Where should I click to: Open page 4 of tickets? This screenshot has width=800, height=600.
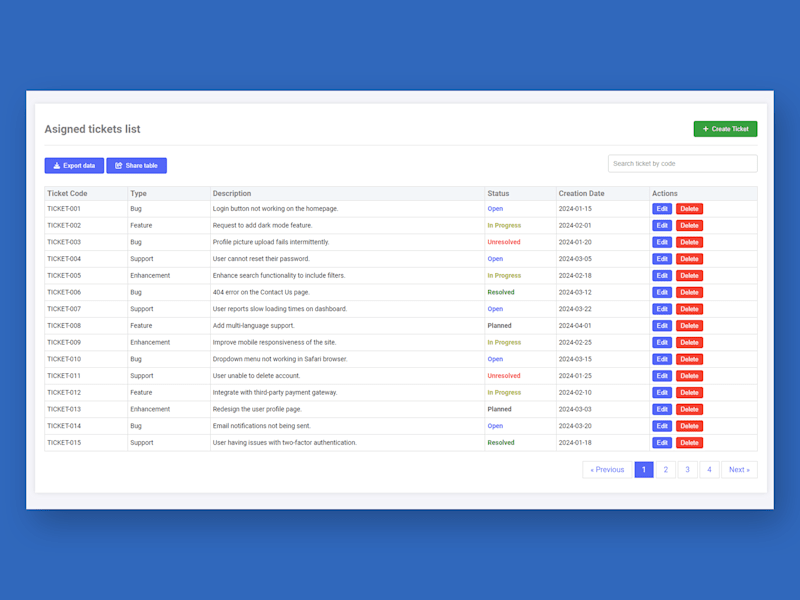tap(709, 470)
